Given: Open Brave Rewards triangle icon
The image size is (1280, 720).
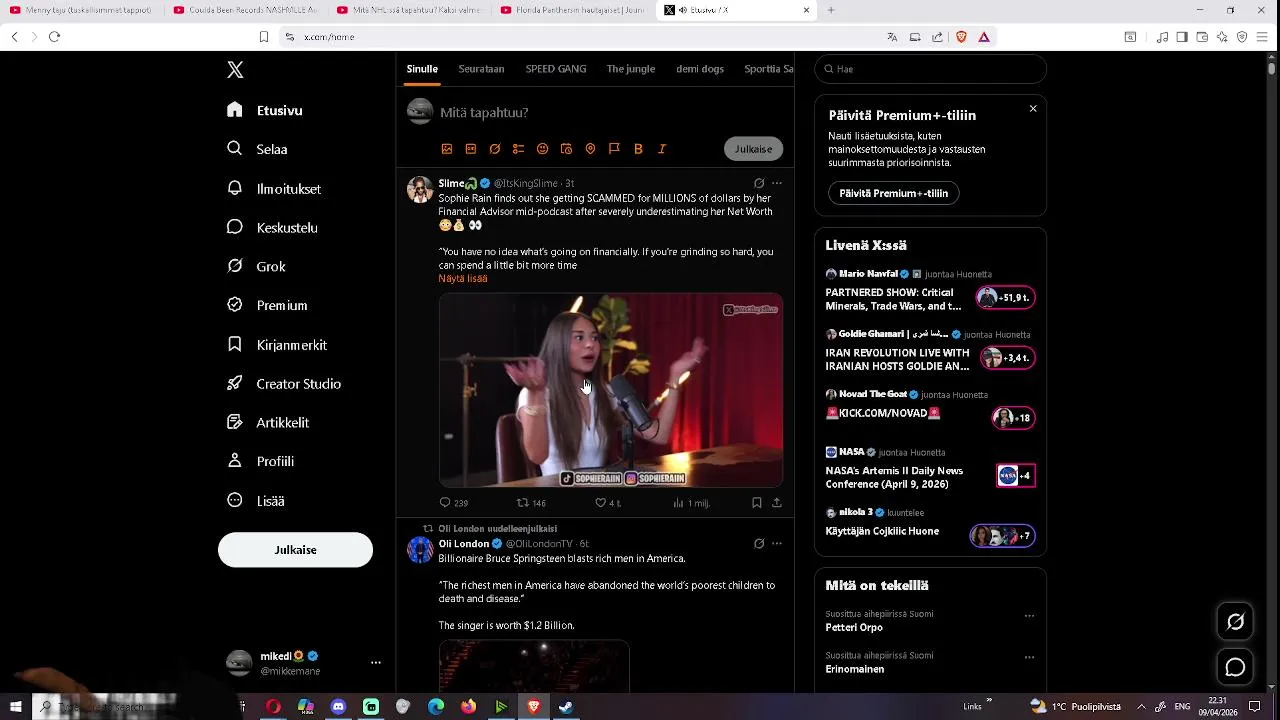Looking at the screenshot, I should click(x=984, y=37).
